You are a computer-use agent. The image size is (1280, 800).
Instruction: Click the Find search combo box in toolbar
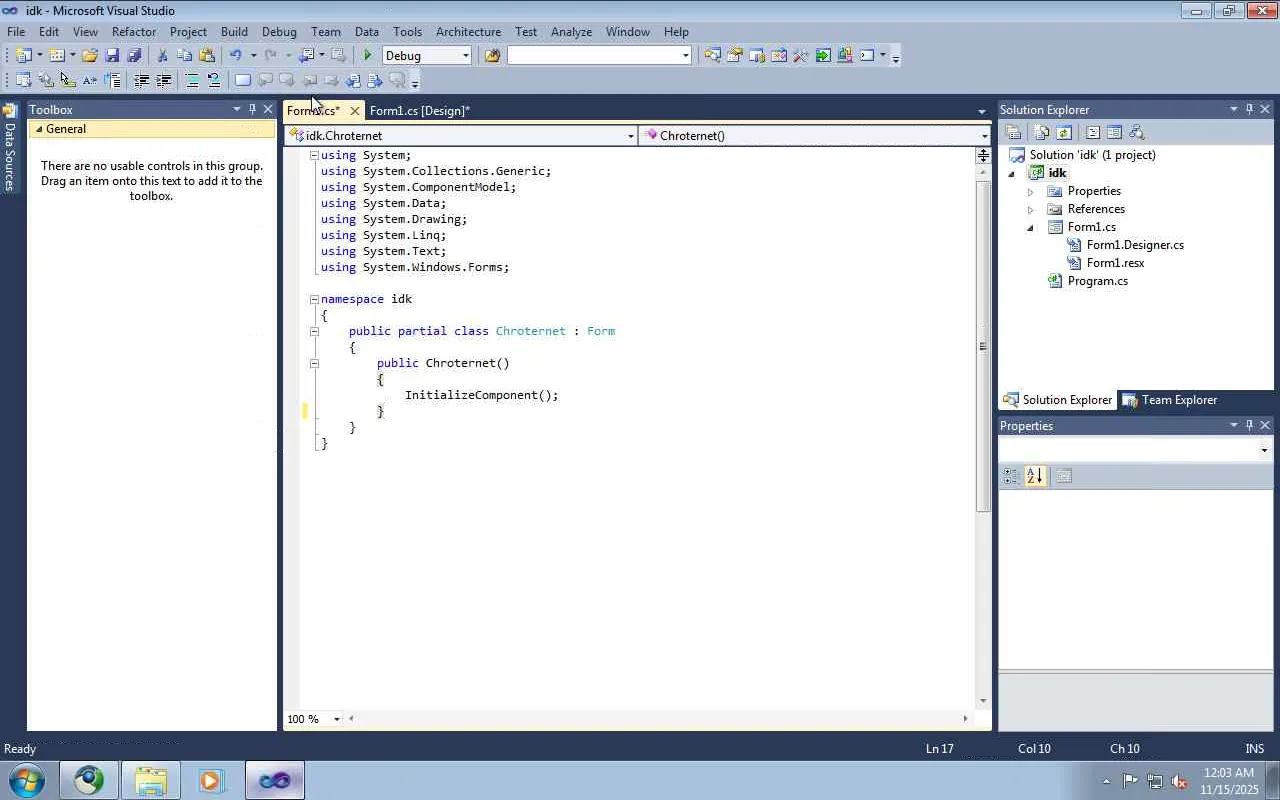tap(599, 56)
